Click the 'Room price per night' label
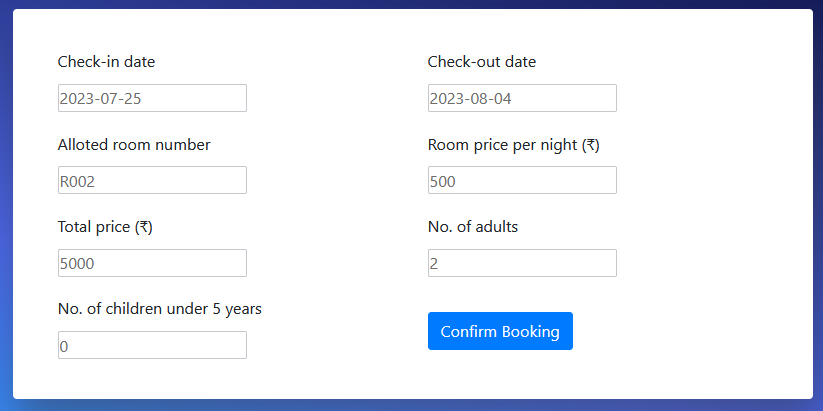The width and height of the screenshot is (823, 411). click(504, 145)
